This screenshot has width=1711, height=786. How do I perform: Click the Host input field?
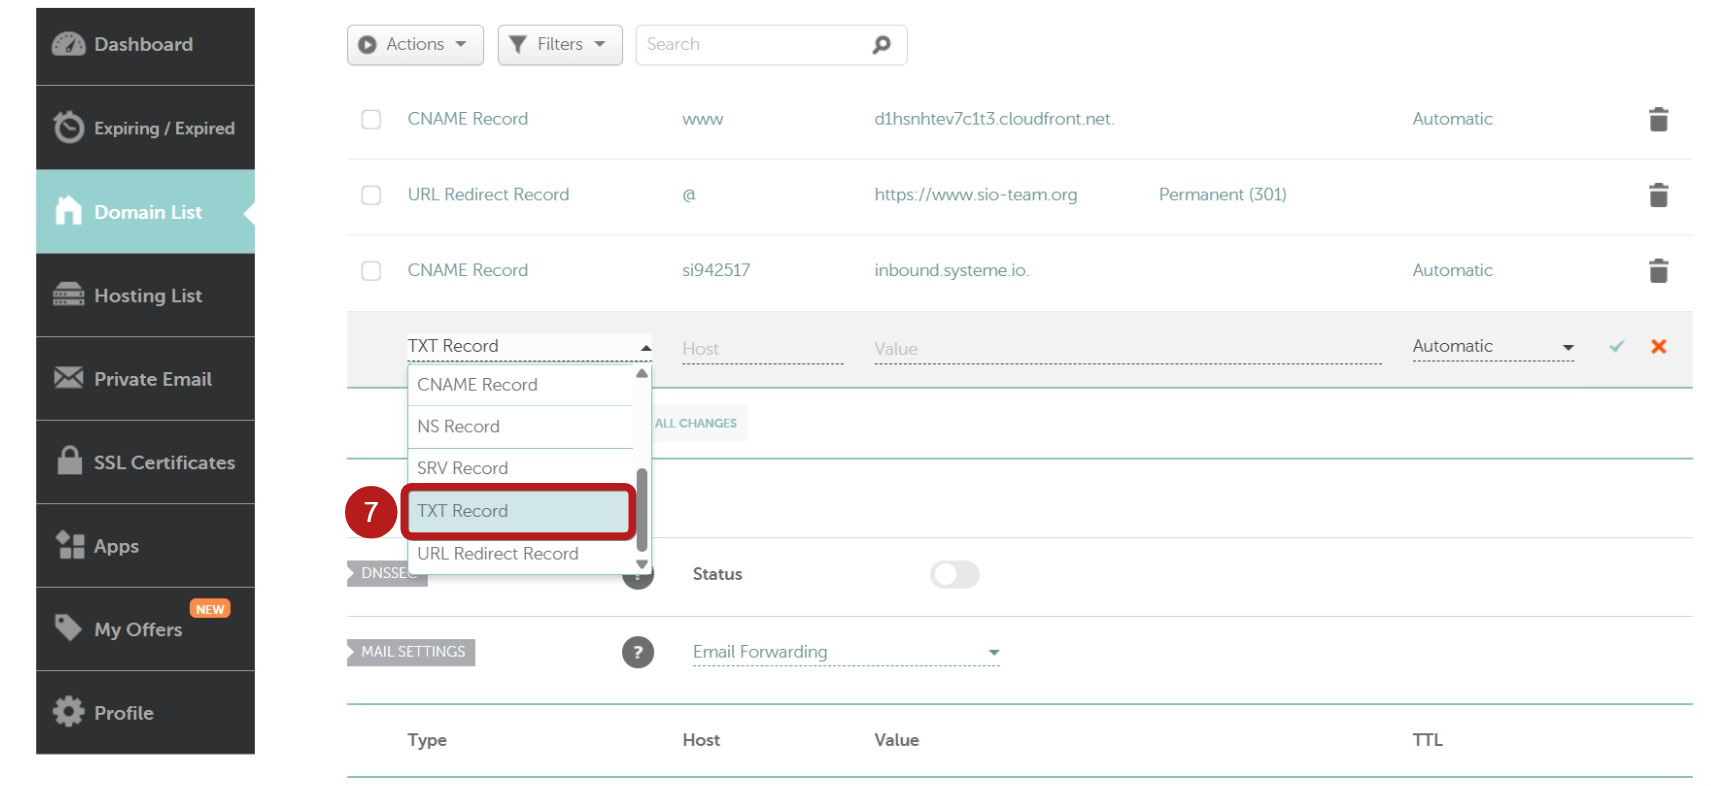click(762, 349)
